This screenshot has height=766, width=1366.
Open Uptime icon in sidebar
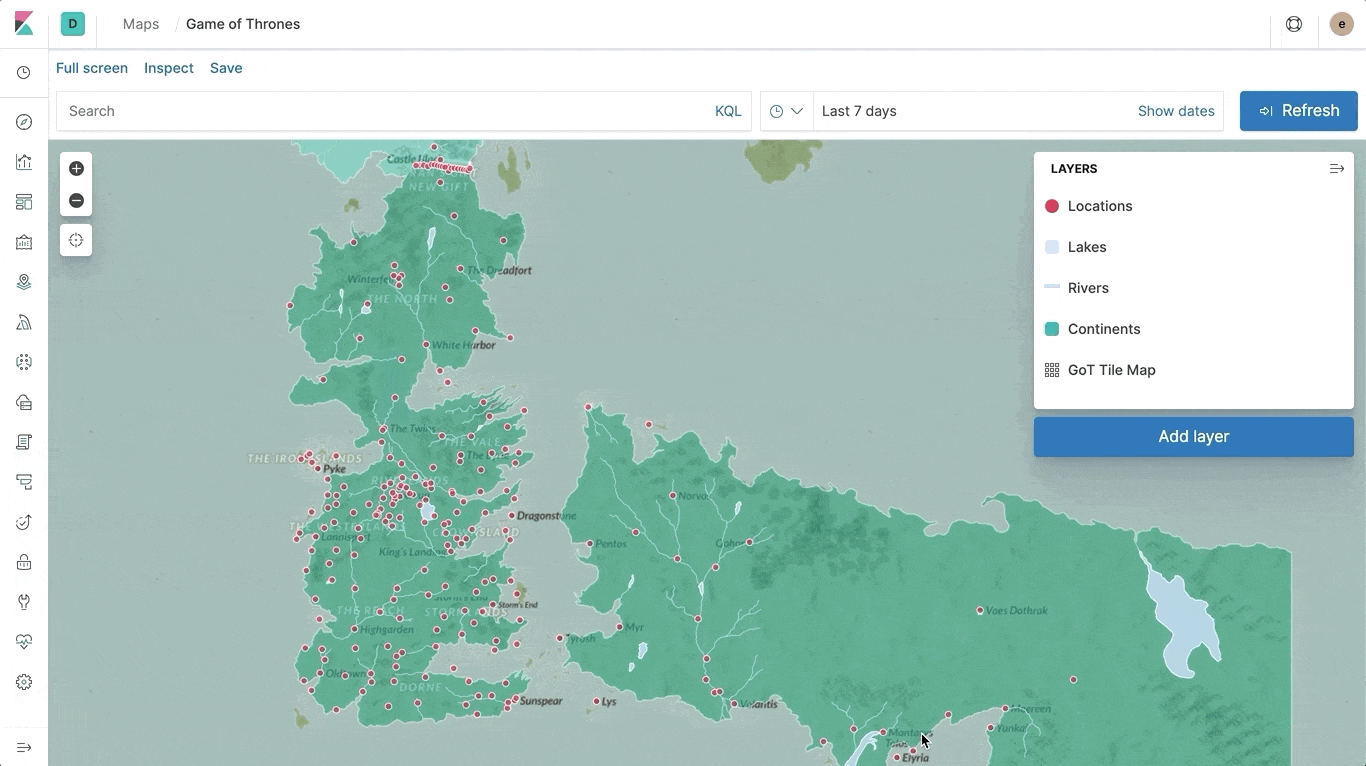coord(24,522)
